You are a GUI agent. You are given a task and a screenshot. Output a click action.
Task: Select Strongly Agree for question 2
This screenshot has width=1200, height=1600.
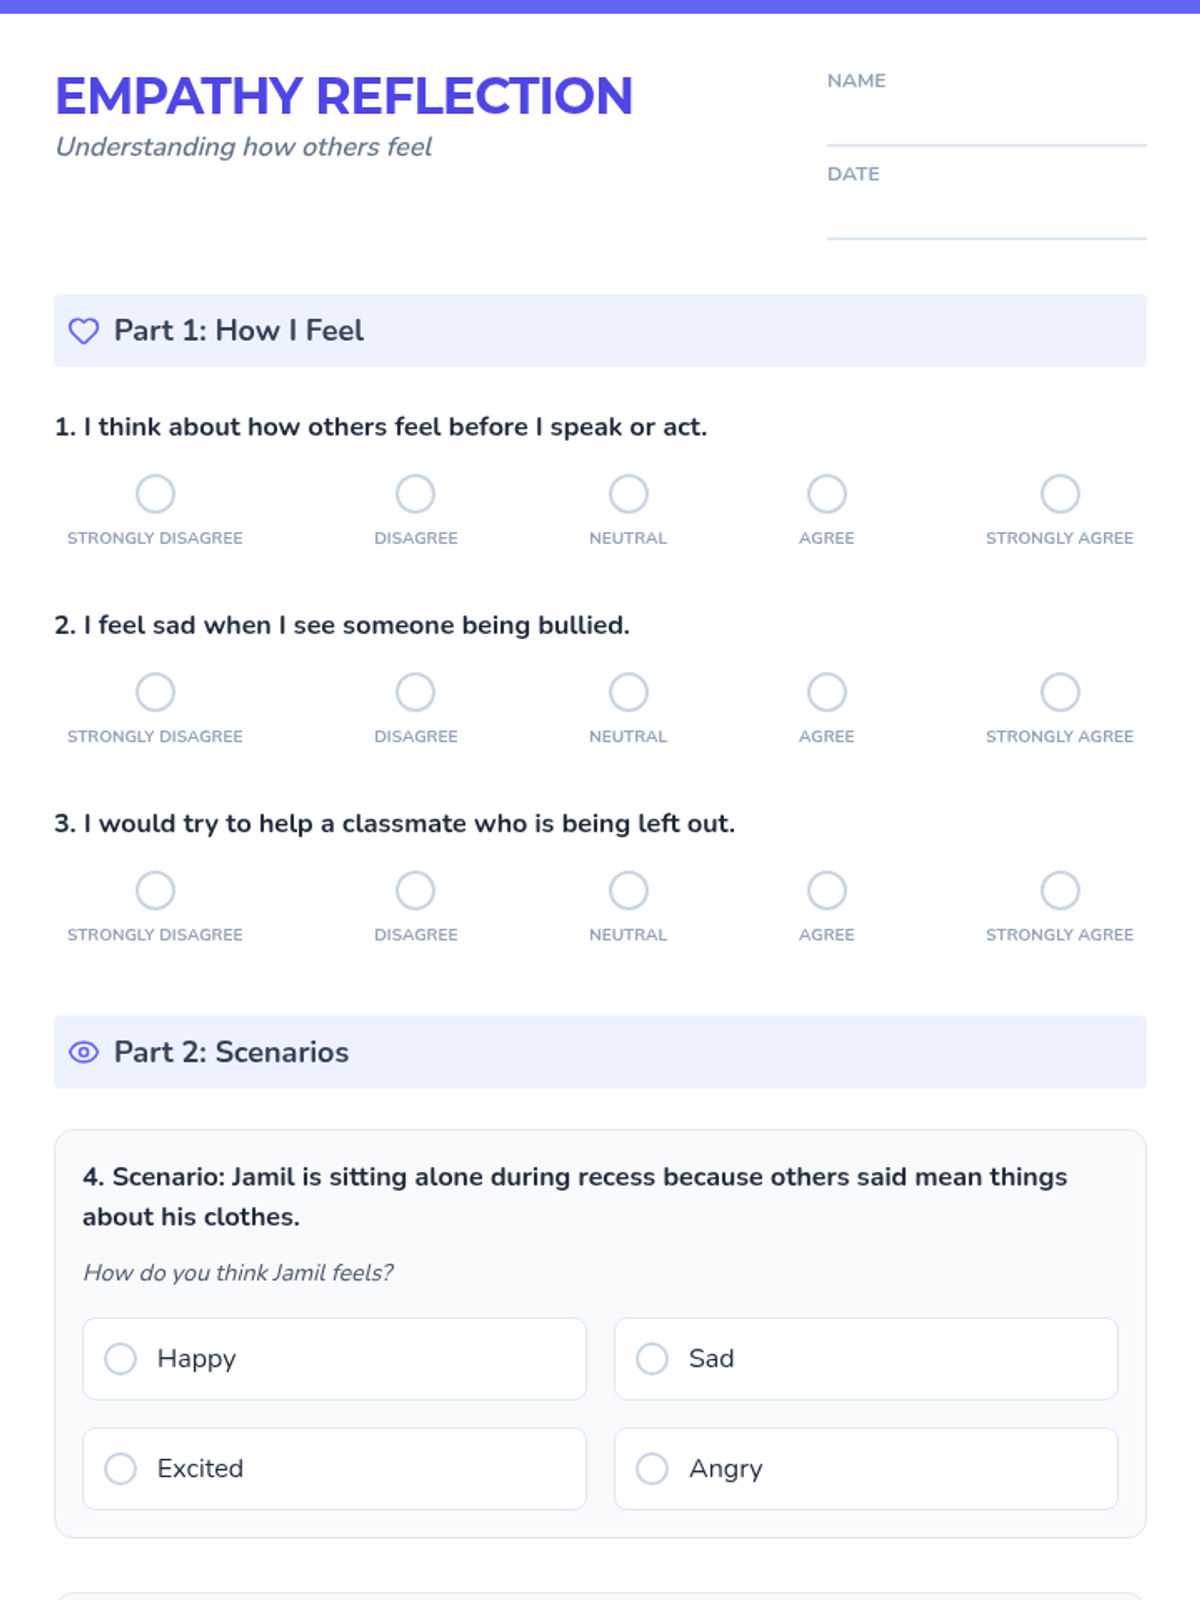[x=1060, y=691]
